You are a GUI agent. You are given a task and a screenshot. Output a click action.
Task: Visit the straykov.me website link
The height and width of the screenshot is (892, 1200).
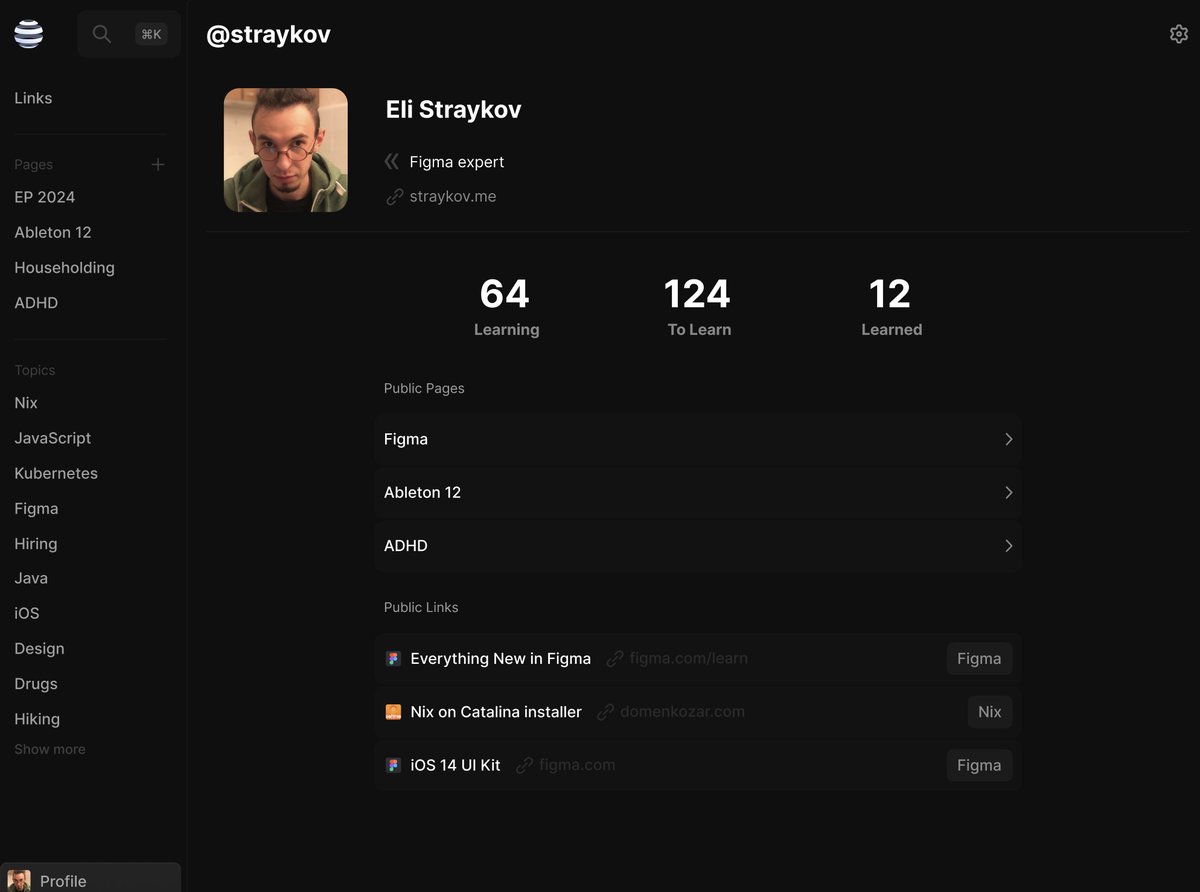pos(453,197)
